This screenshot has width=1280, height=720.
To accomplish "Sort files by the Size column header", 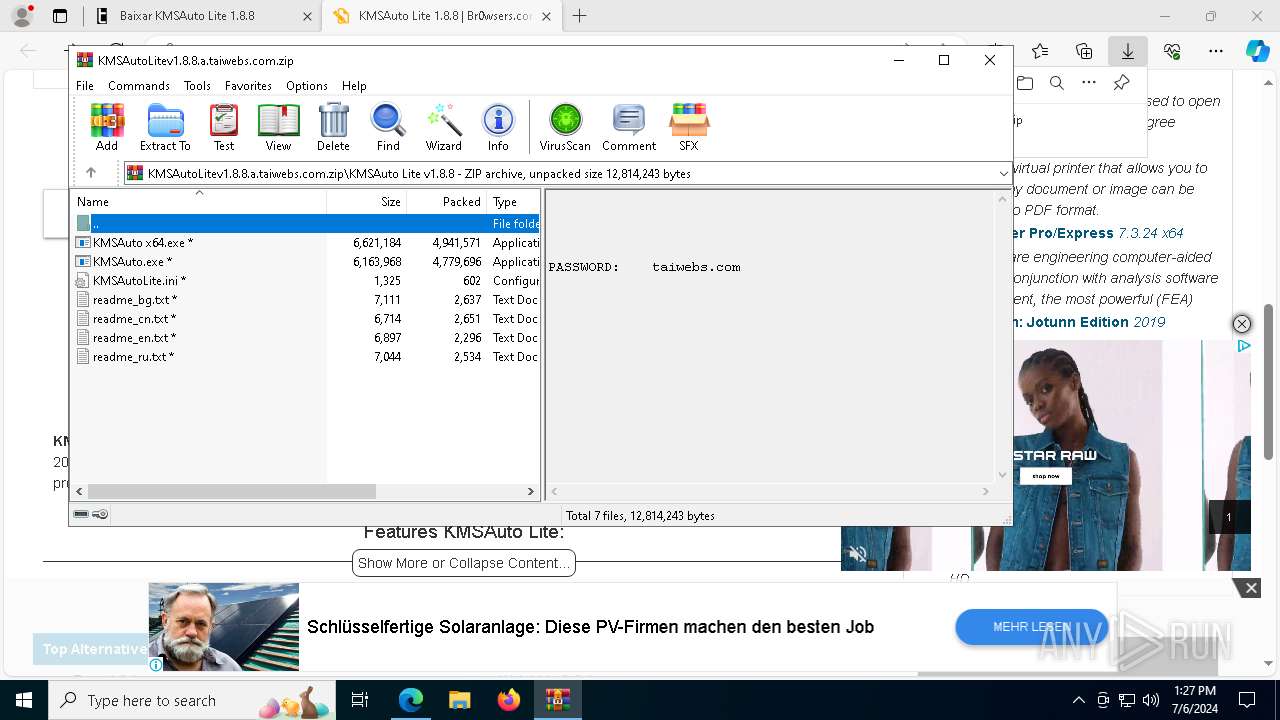I will pos(366,201).
